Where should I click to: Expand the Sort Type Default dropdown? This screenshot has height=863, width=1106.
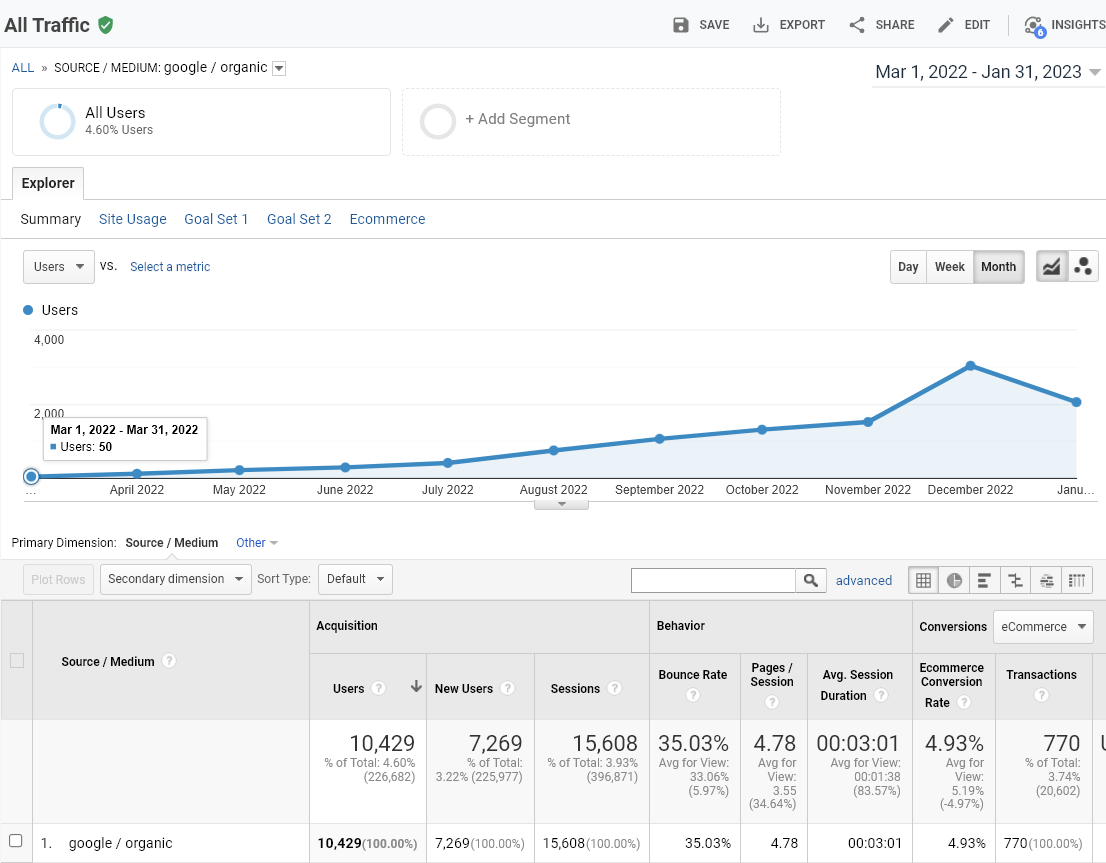pyautogui.click(x=355, y=579)
